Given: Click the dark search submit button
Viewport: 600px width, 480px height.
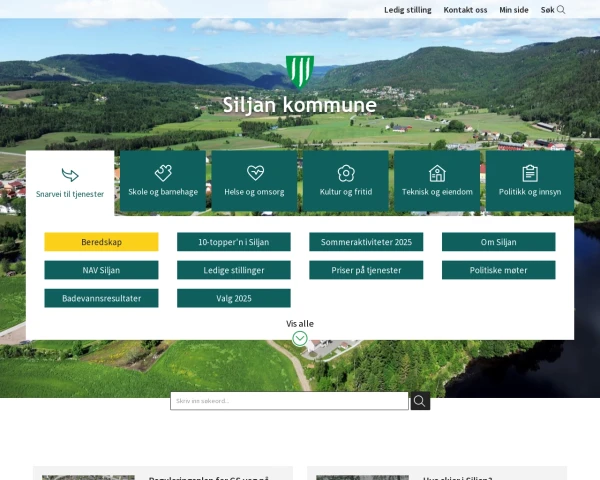Looking at the screenshot, I should point(420,401).
